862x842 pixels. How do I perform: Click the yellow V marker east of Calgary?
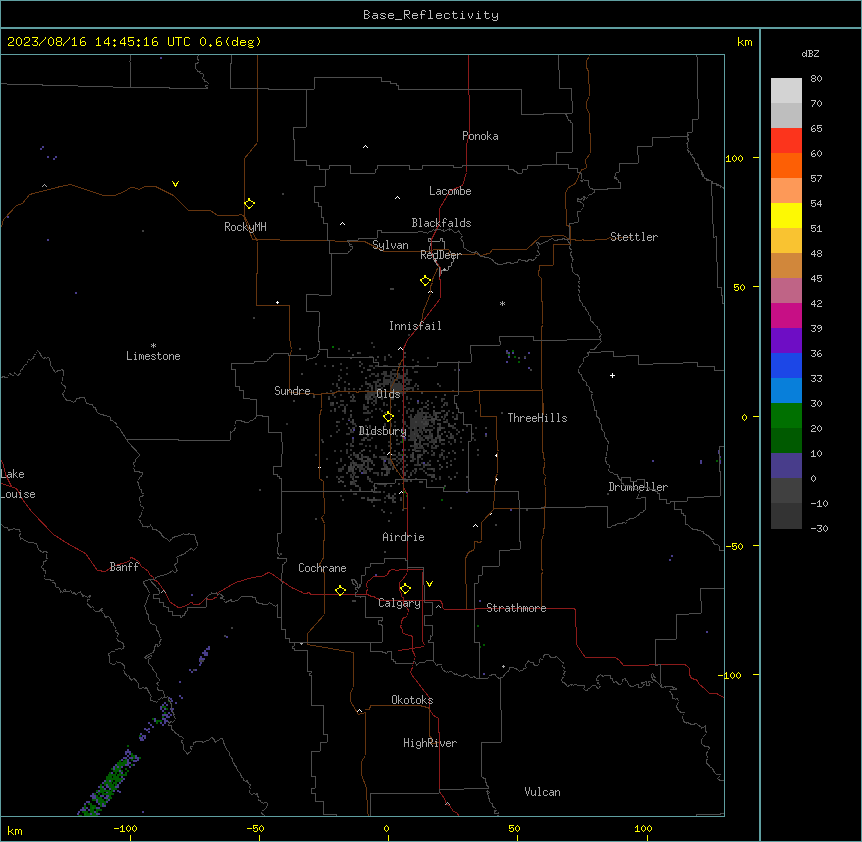point(429,584)
